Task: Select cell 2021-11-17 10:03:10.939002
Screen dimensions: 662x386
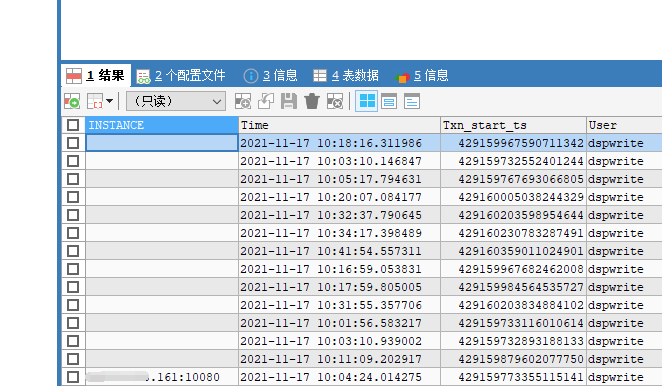Action: click(x=339, y=341)
